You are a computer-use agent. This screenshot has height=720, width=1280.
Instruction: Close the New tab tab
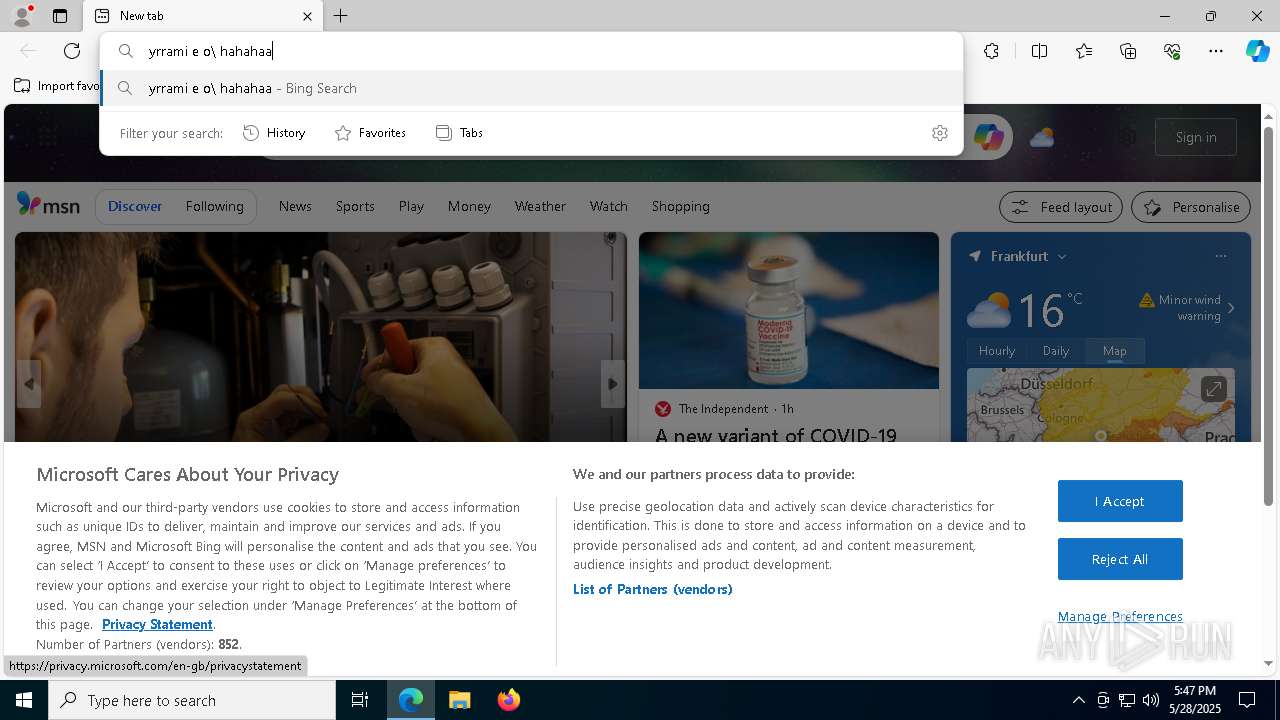pyautogui.click(x=307, y=16)
